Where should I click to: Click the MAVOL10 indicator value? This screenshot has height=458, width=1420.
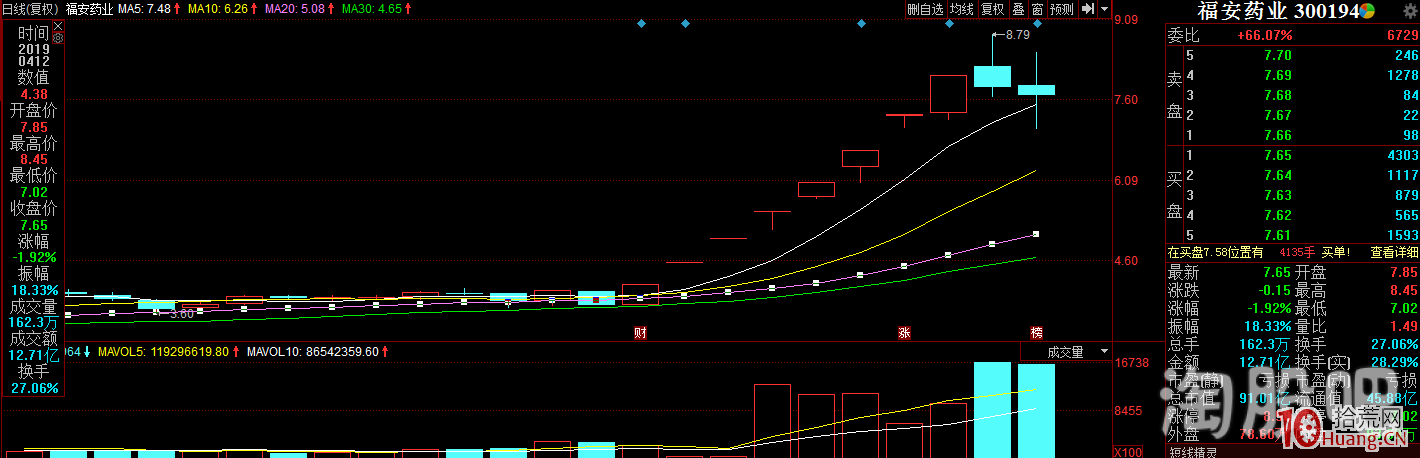point(312,352)
